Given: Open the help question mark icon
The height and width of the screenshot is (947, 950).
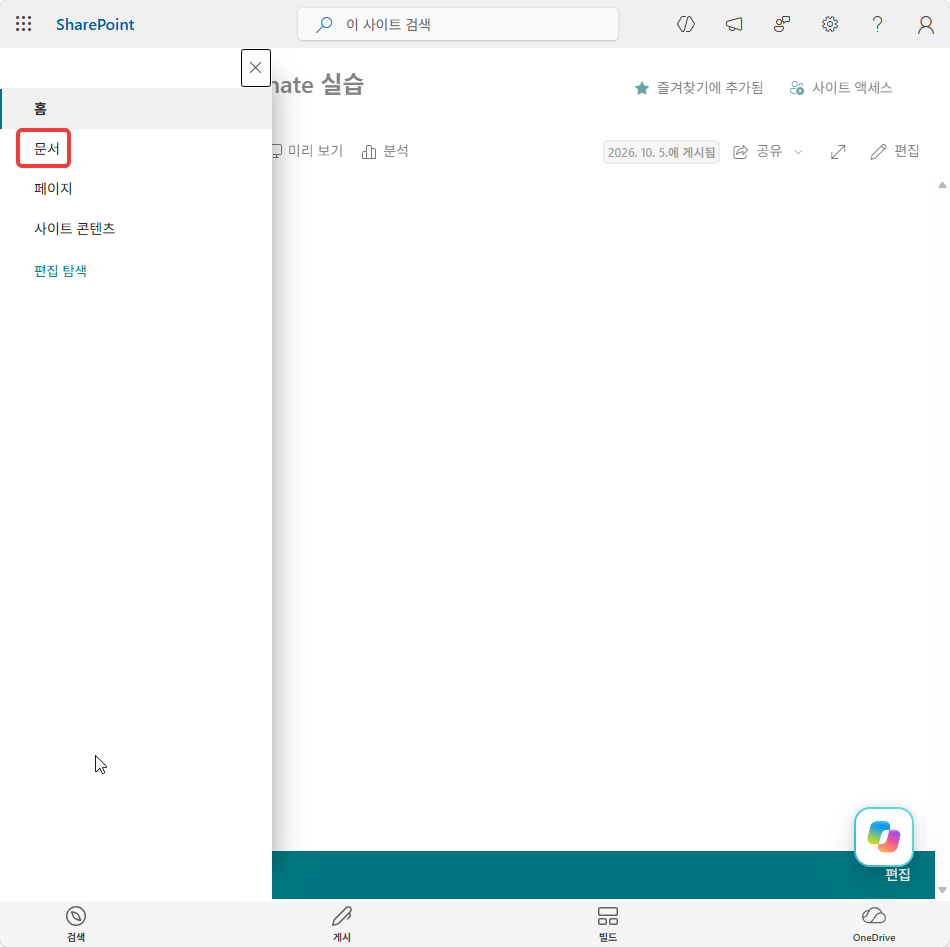Looking at the screenshot, I should point(877,24).
